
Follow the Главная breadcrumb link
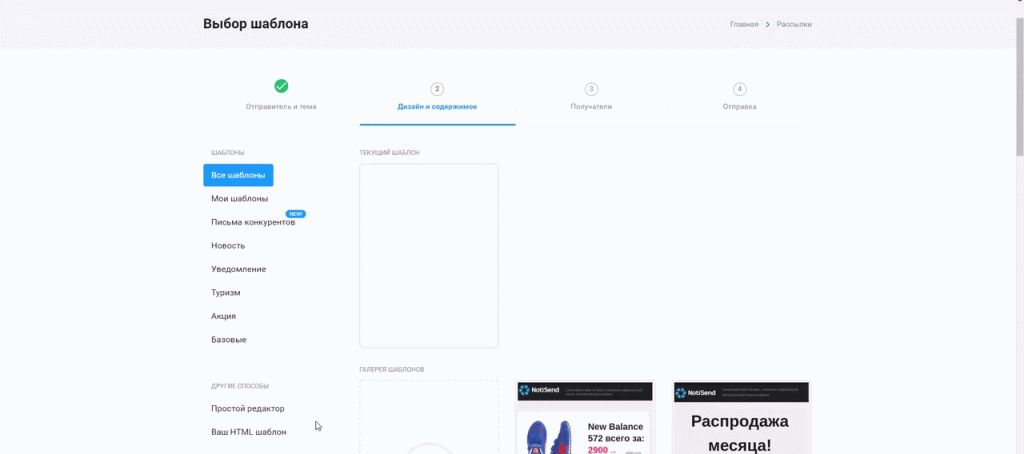coord(744,24)
